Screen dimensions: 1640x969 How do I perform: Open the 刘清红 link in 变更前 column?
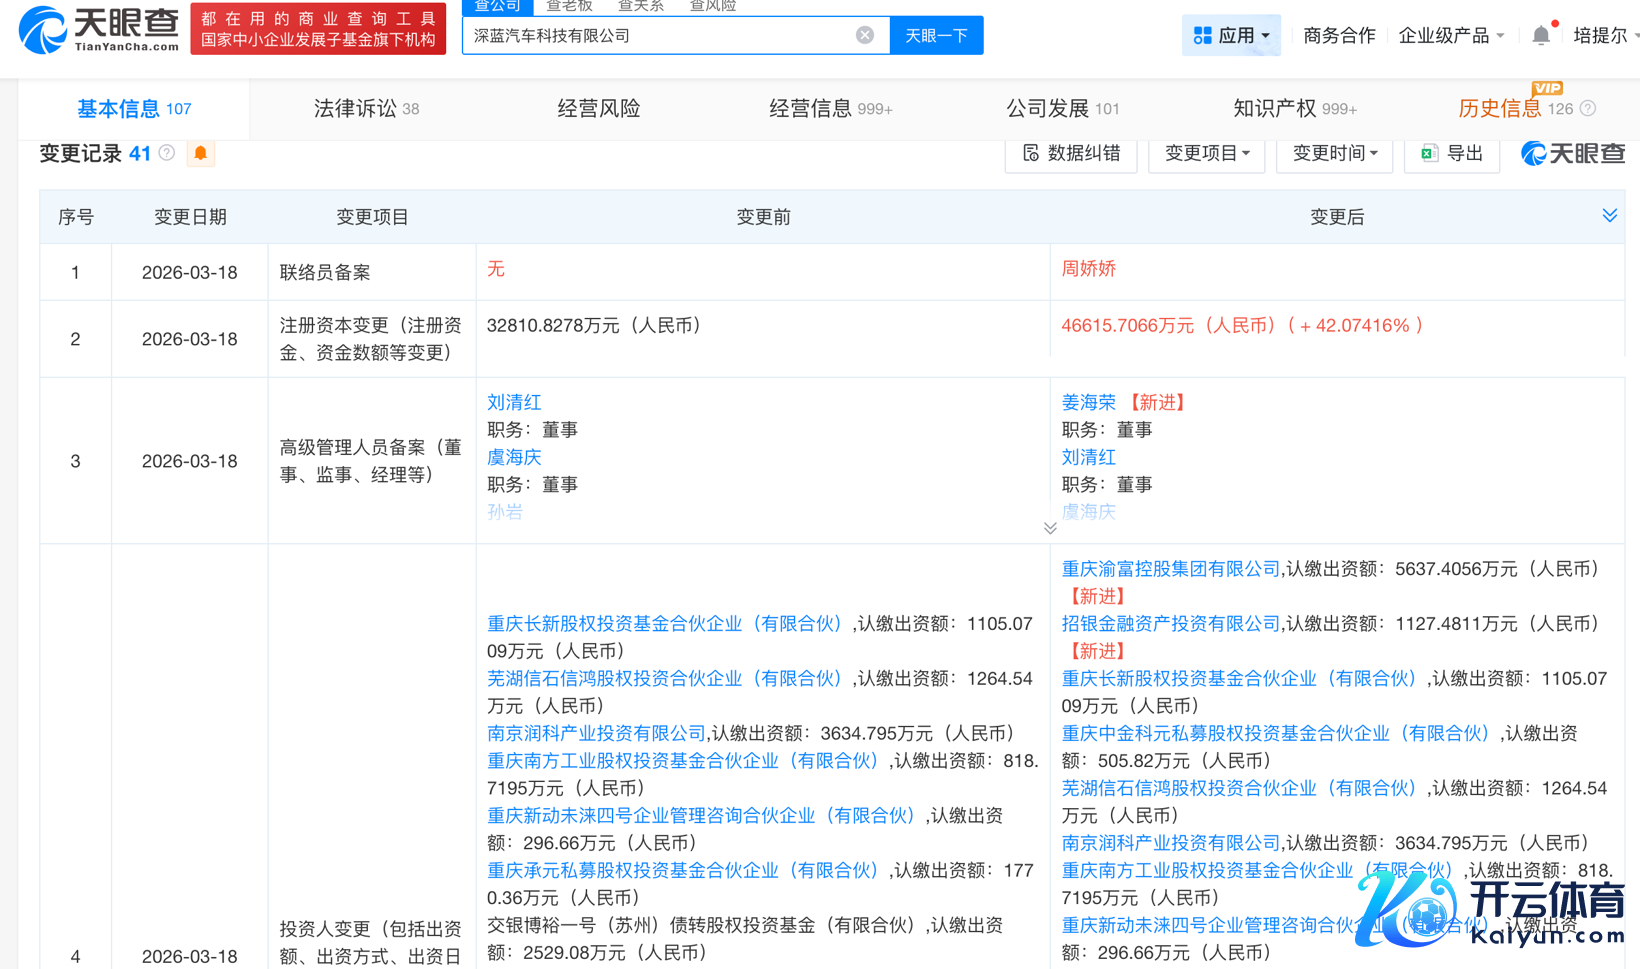514,402
